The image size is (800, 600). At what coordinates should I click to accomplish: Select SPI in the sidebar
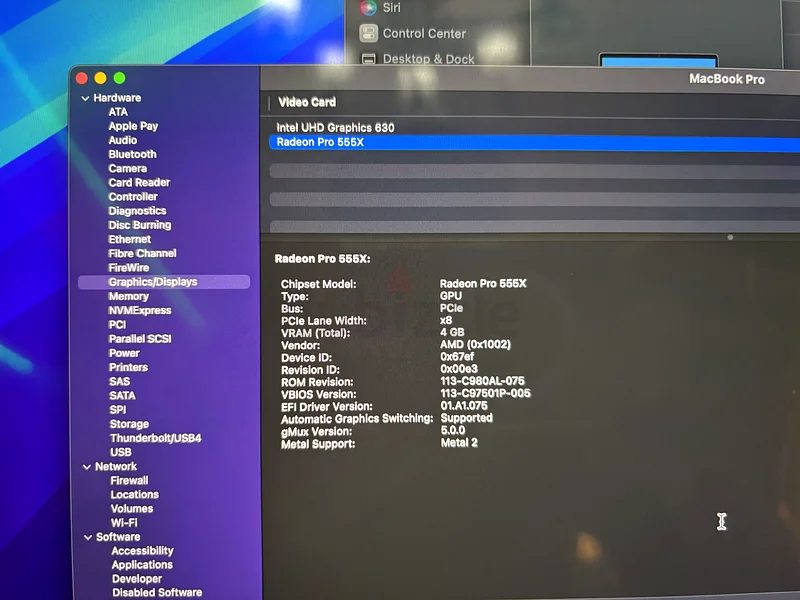click(118, 410)
